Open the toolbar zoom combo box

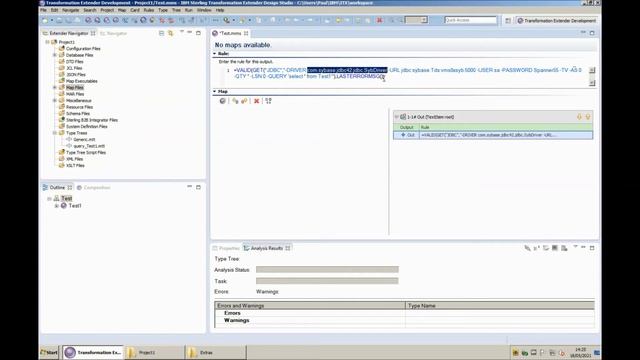point(416,20)
